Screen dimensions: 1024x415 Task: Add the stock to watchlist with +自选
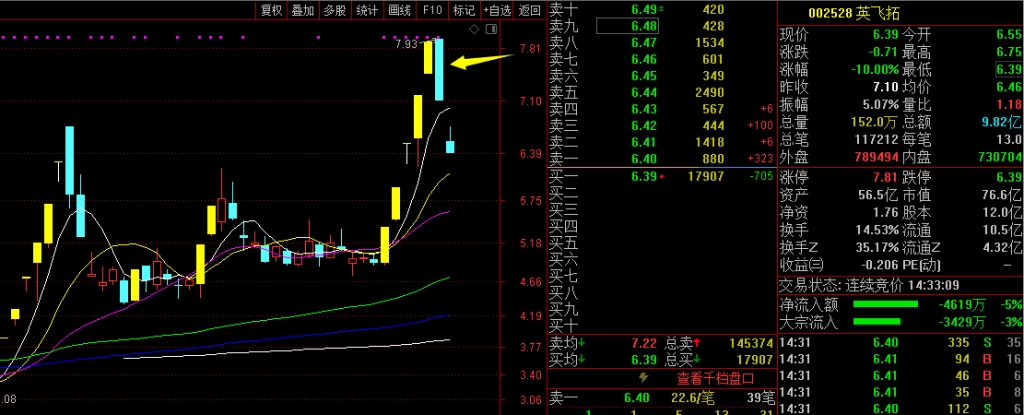pos(498,10)
